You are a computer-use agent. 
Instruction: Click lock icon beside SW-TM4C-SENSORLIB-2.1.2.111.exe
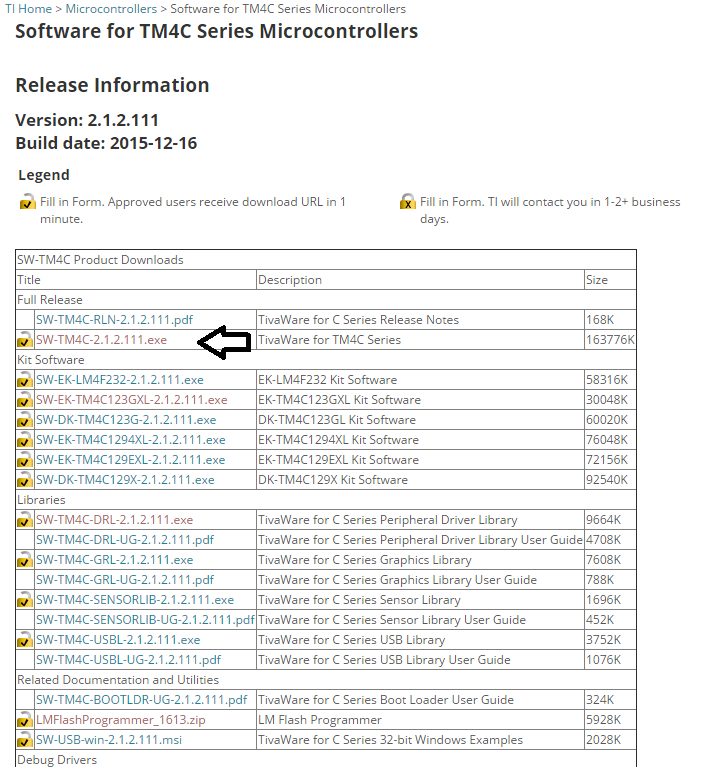[25, 600]
